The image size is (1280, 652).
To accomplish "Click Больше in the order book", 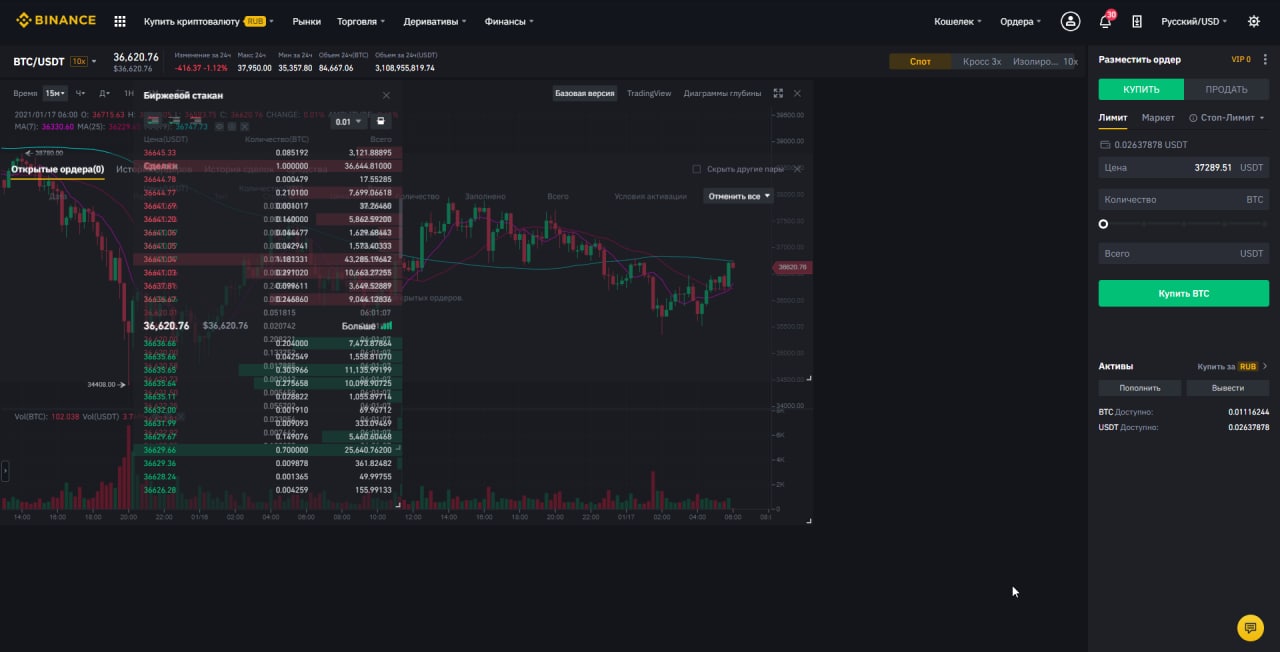I will [358, 326].
